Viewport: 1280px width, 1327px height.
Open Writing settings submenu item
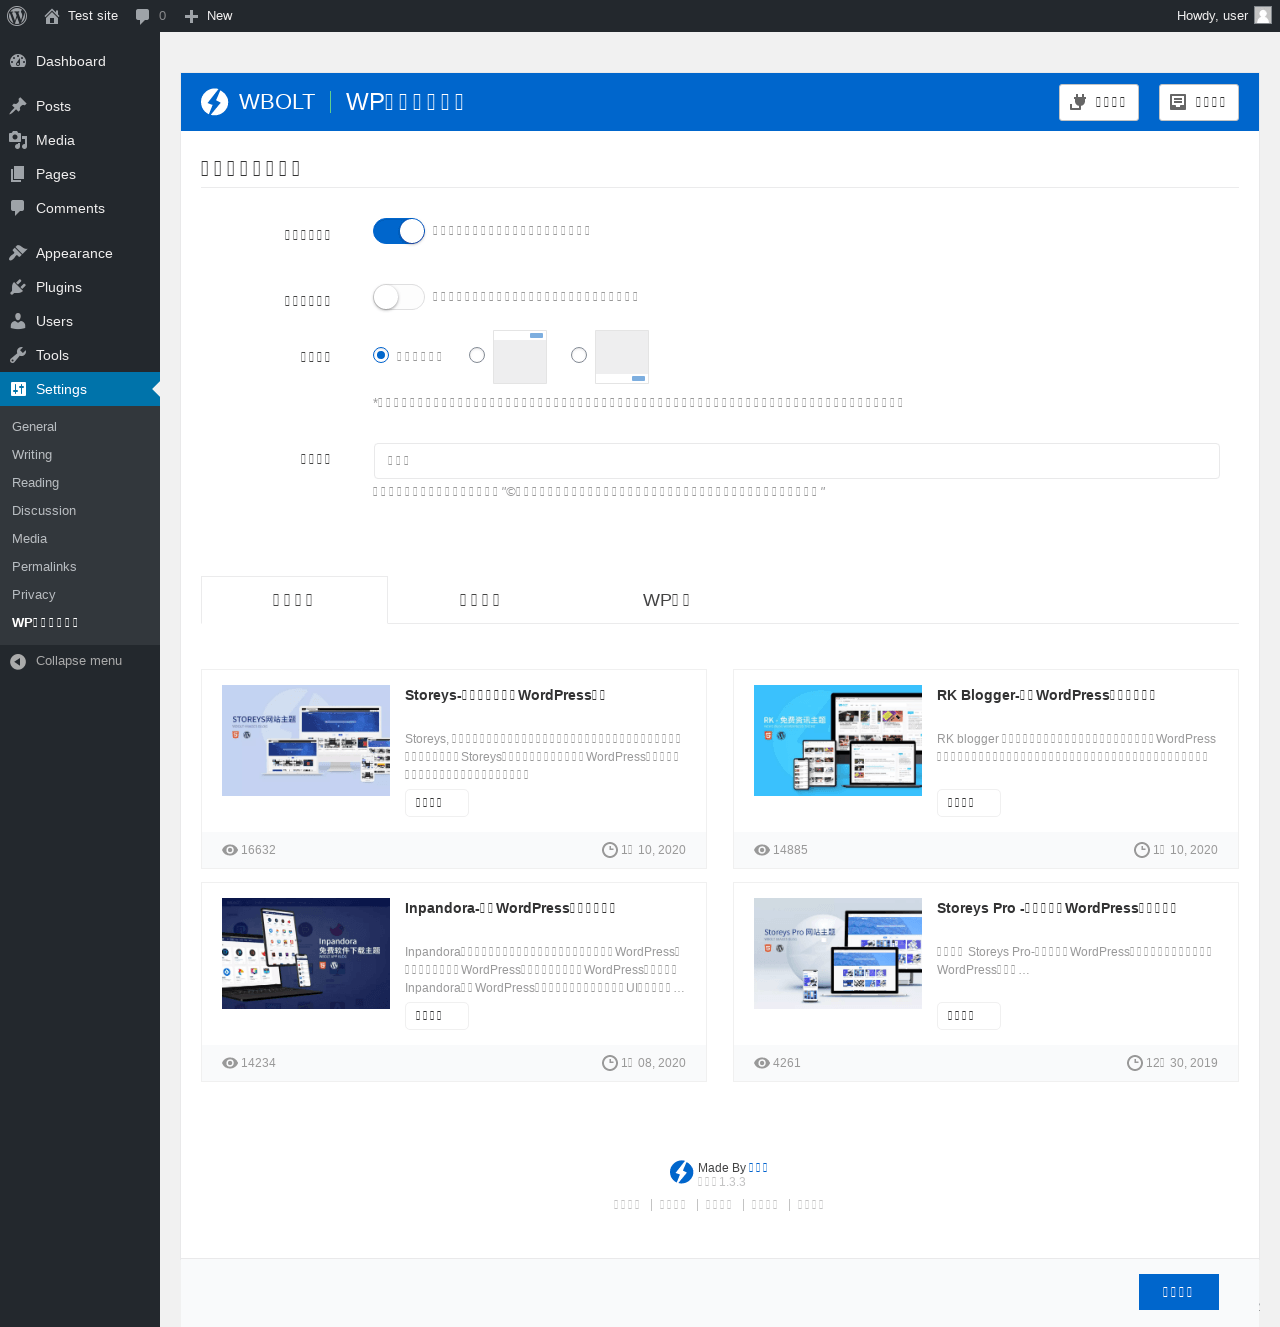pos(32,455)
